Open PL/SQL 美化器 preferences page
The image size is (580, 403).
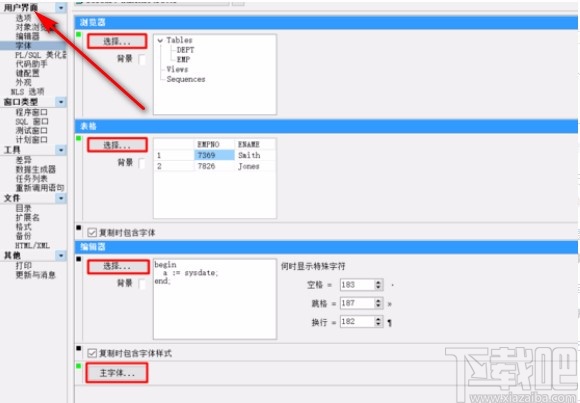click(41, 55)
